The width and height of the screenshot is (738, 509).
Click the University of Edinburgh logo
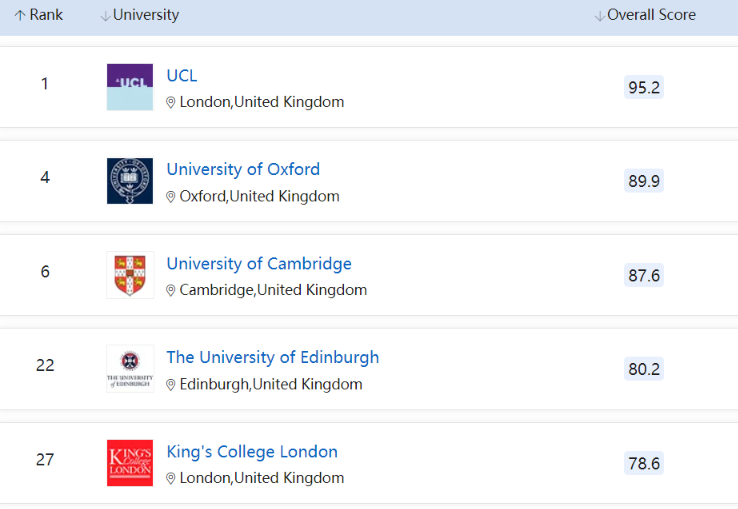coord(130,369)
